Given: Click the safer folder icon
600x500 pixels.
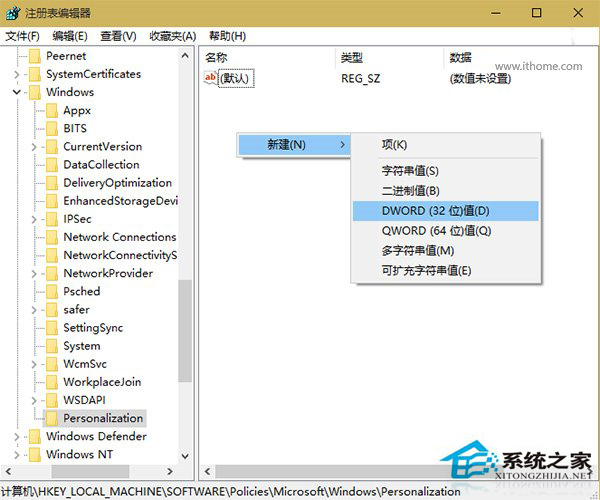Looking at the screenshot, I should pos(52,309).
